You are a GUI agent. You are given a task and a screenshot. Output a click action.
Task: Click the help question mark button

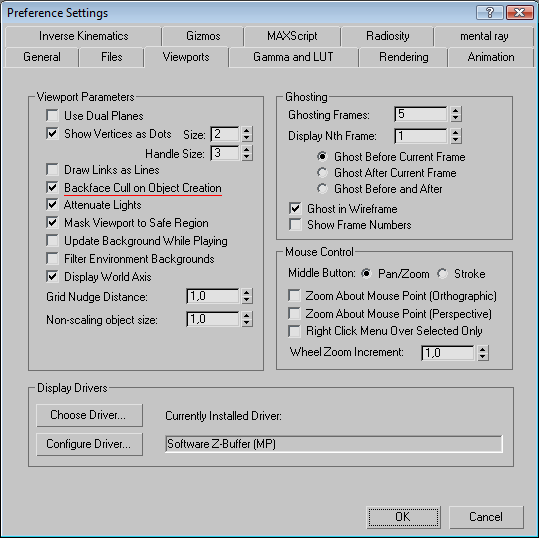click(490, 13)
